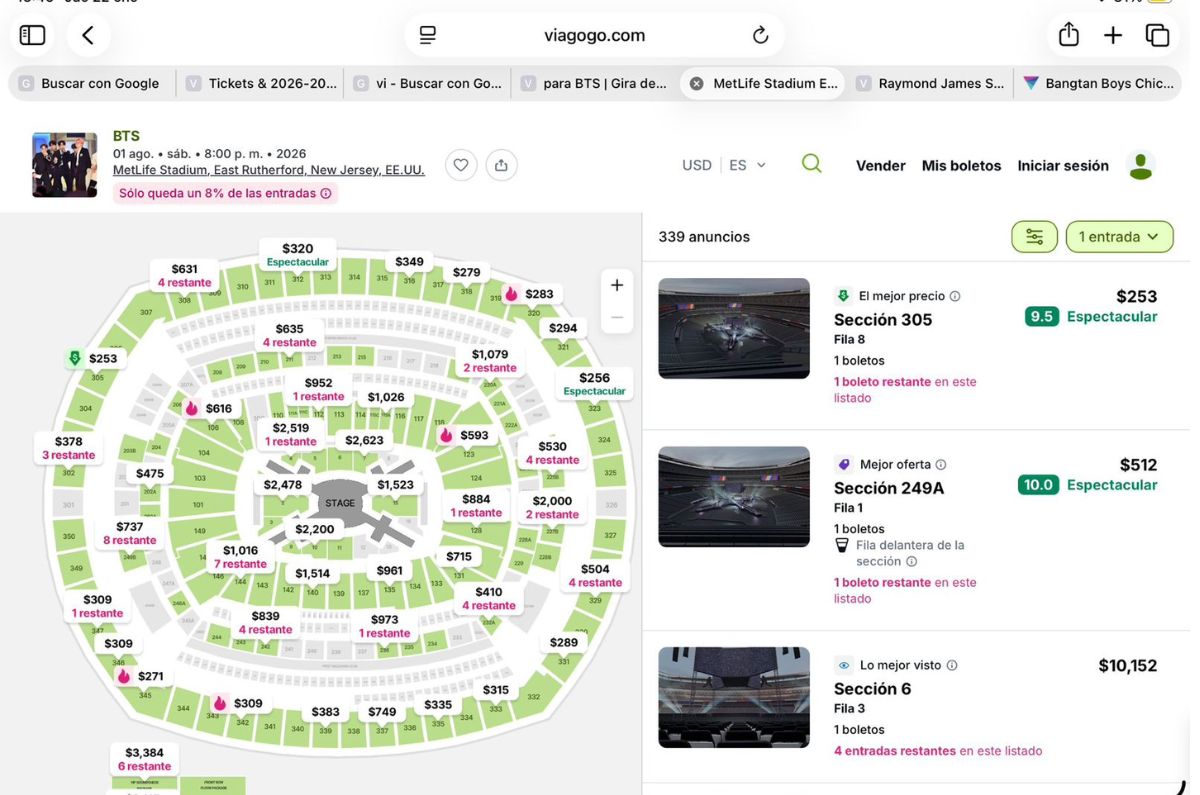Open the MetLife Stadium venue link
The image size is (1200, 795).
269,170
